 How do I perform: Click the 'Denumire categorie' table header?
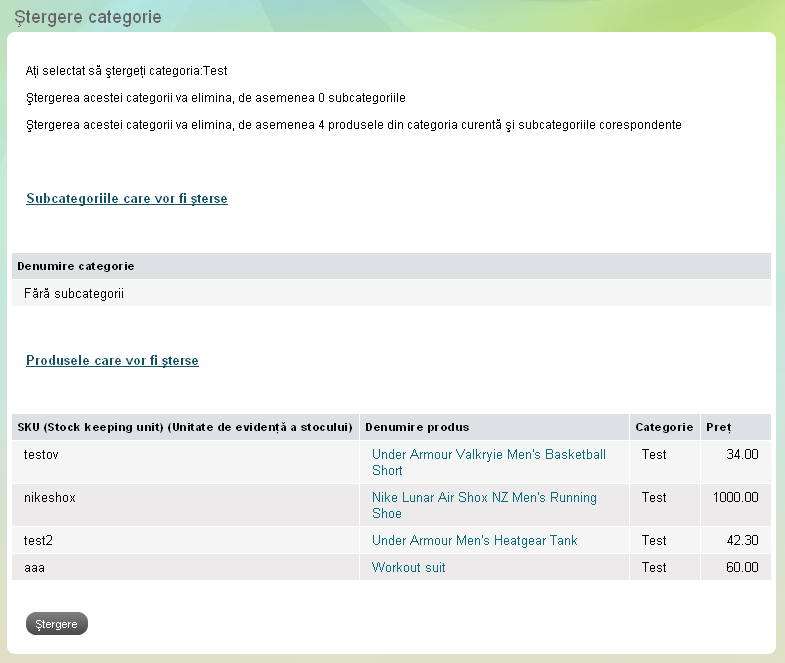pos(76,266)
